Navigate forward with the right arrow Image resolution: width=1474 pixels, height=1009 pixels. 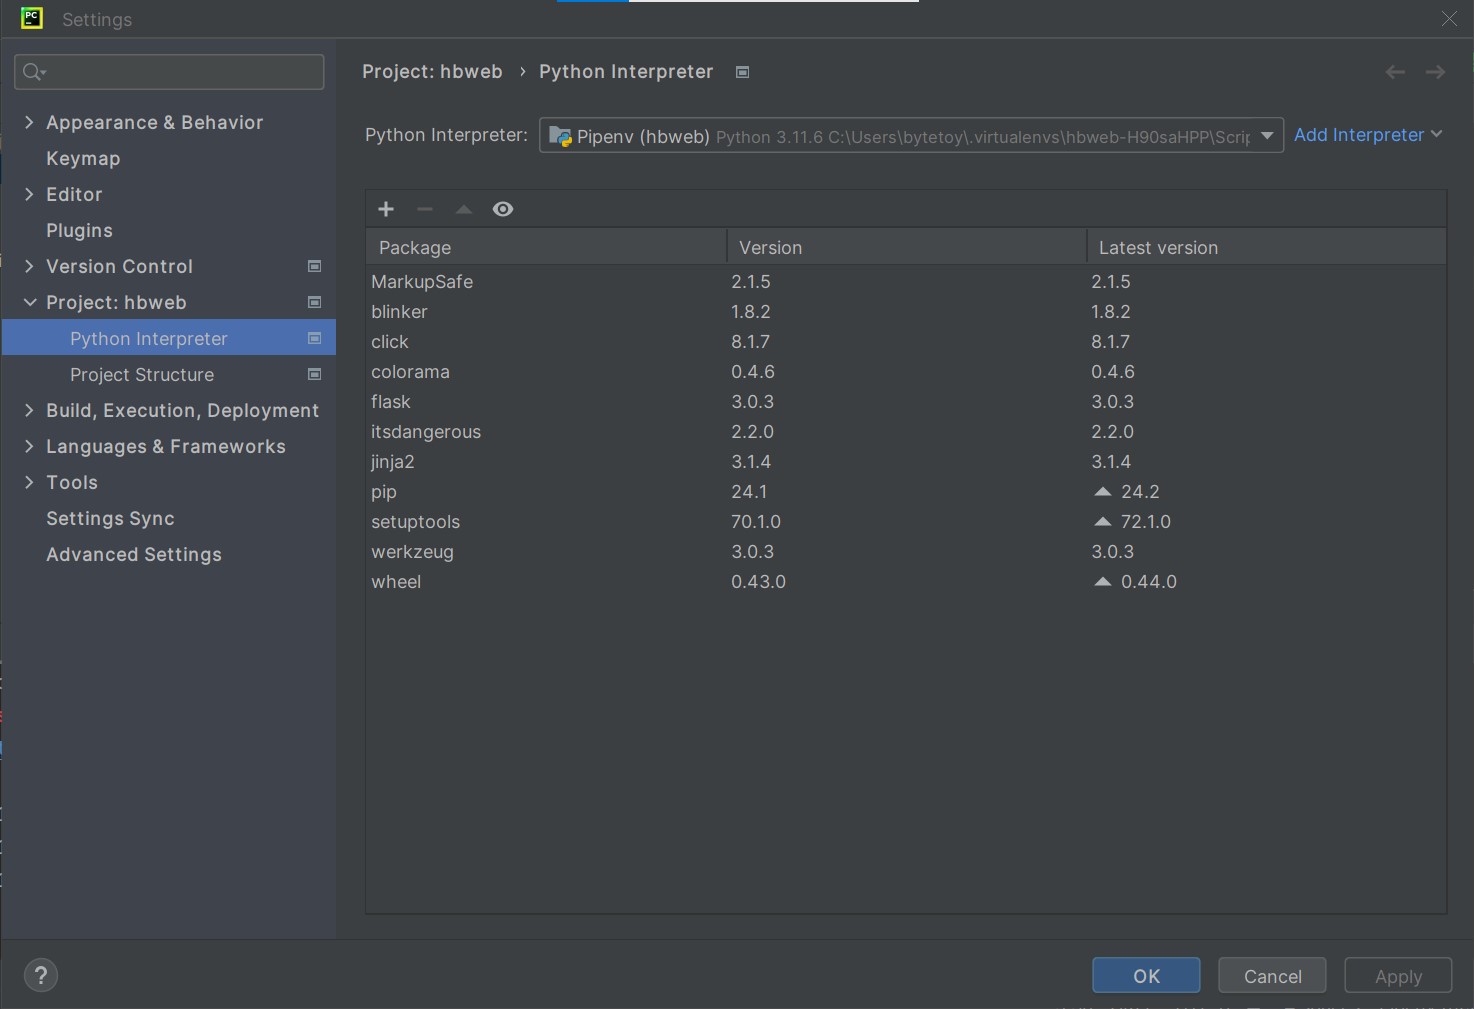(1435, 72)
